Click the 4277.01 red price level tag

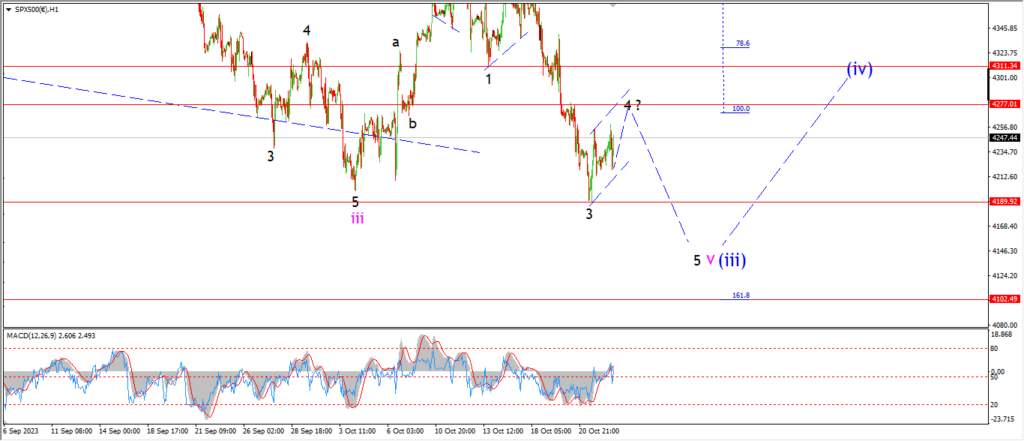point(1003,104)
